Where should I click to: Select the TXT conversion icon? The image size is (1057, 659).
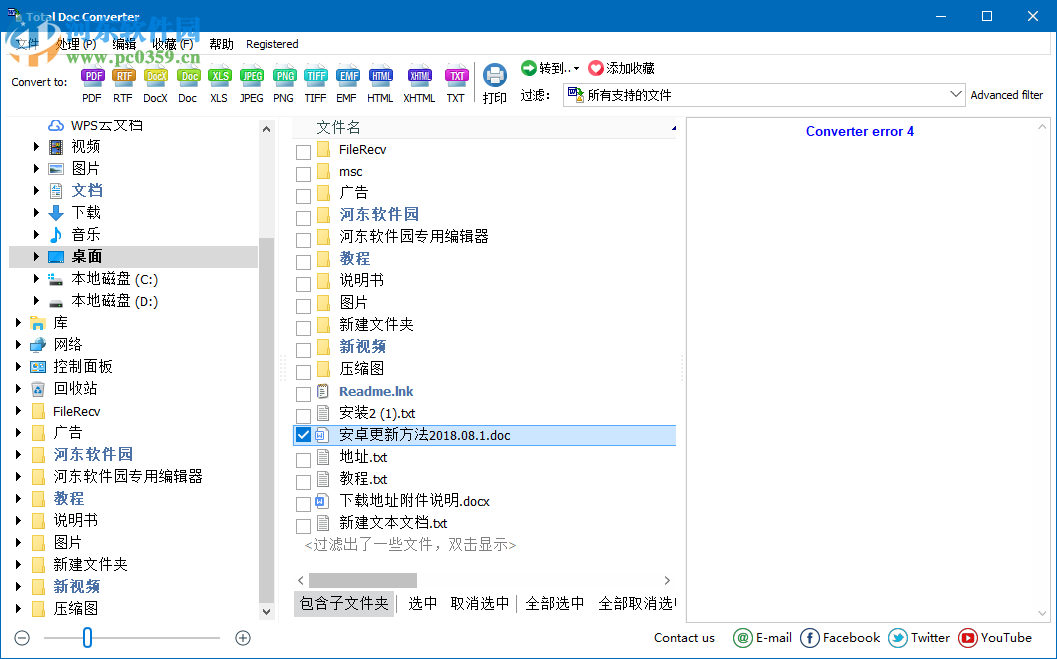click(x=457, y=75)
